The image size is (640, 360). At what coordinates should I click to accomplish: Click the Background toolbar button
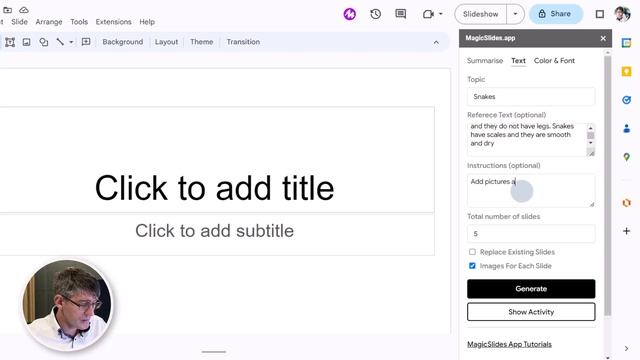pyautogui.click(x=122, y=42)
